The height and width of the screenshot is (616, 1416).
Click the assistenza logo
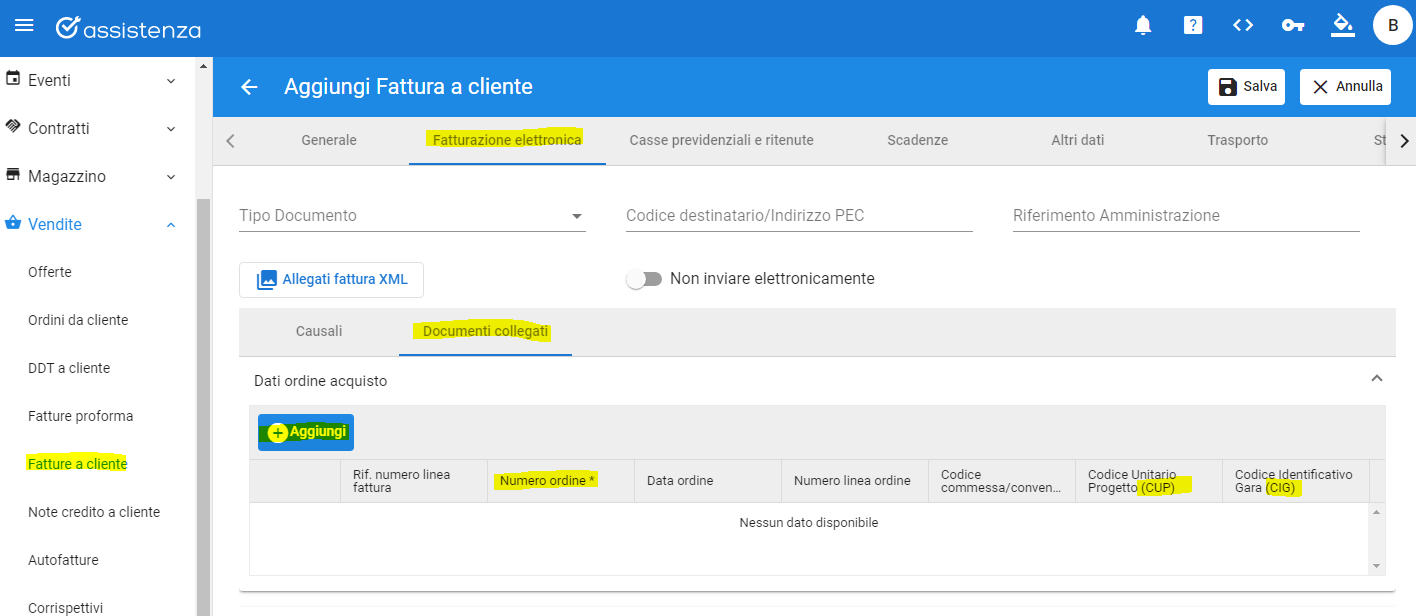(x=128, y=27)
